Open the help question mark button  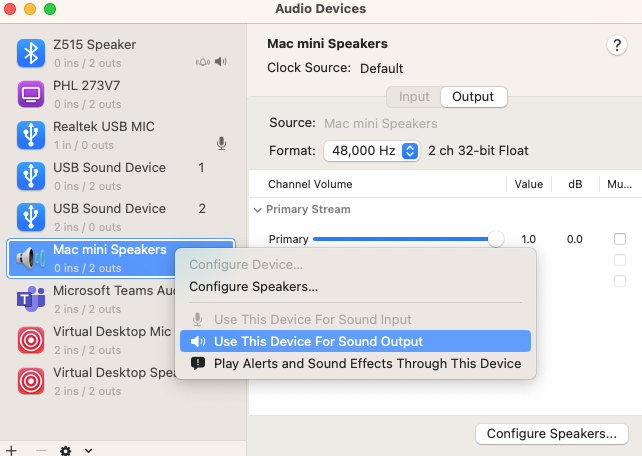(x=617, y=45)
